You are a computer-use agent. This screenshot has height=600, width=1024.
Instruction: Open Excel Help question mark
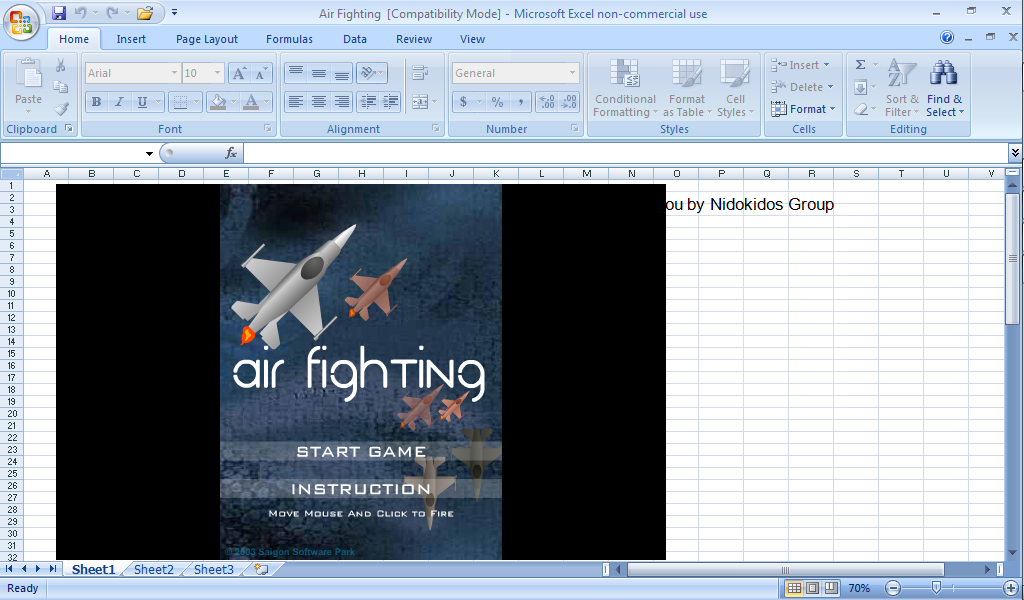click(947, 37)
